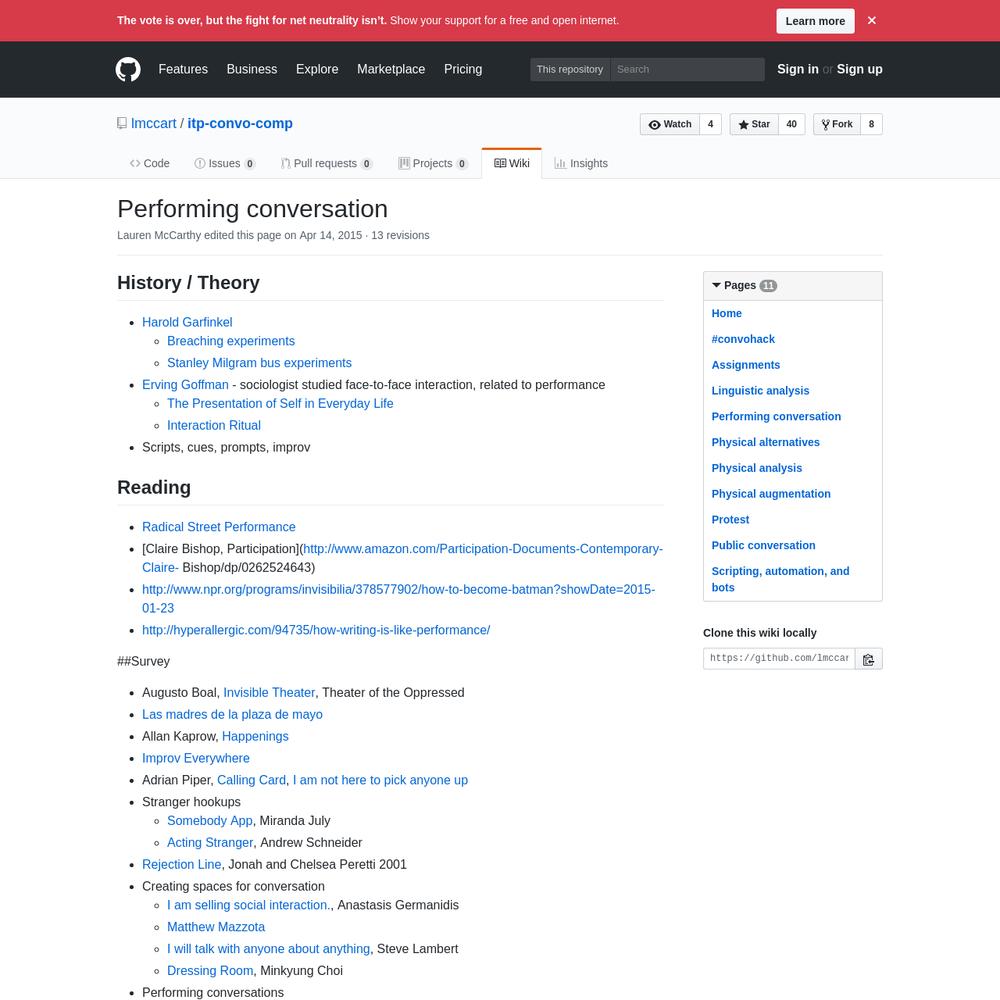Collapse the Pages list triangle
This screenshot has width=1000, height=1000.
coord(717,285)
